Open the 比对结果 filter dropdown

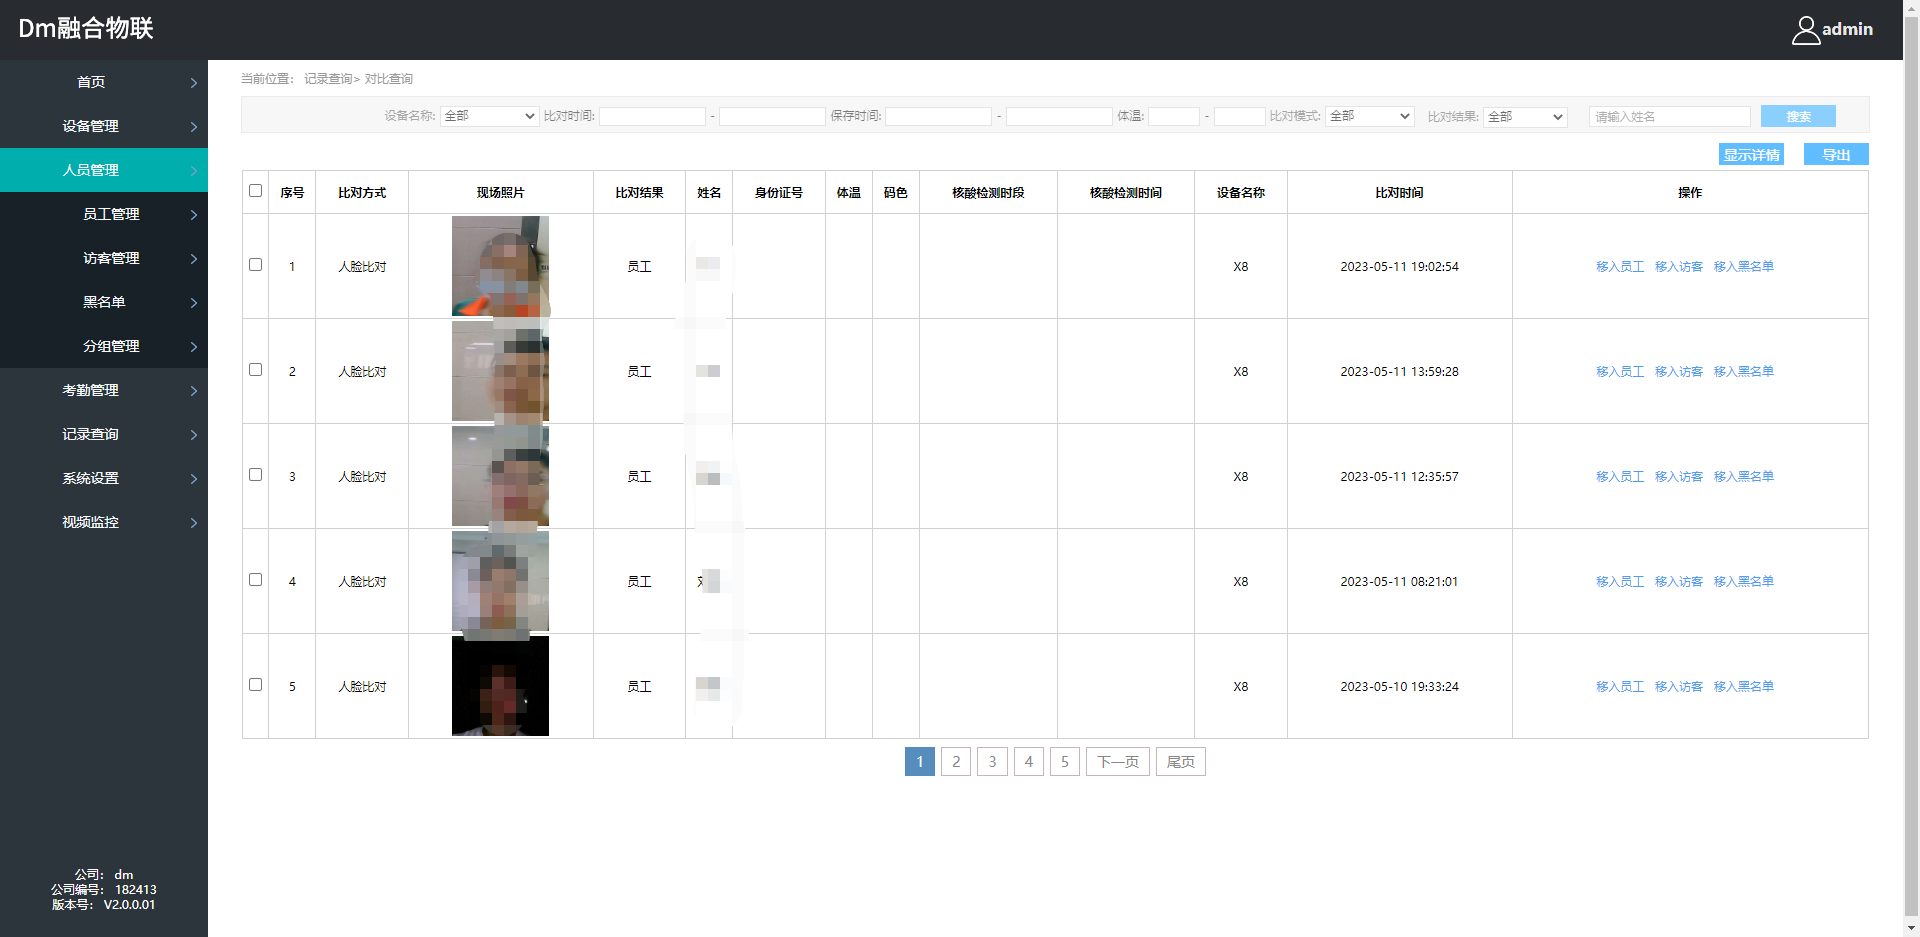1525,117
